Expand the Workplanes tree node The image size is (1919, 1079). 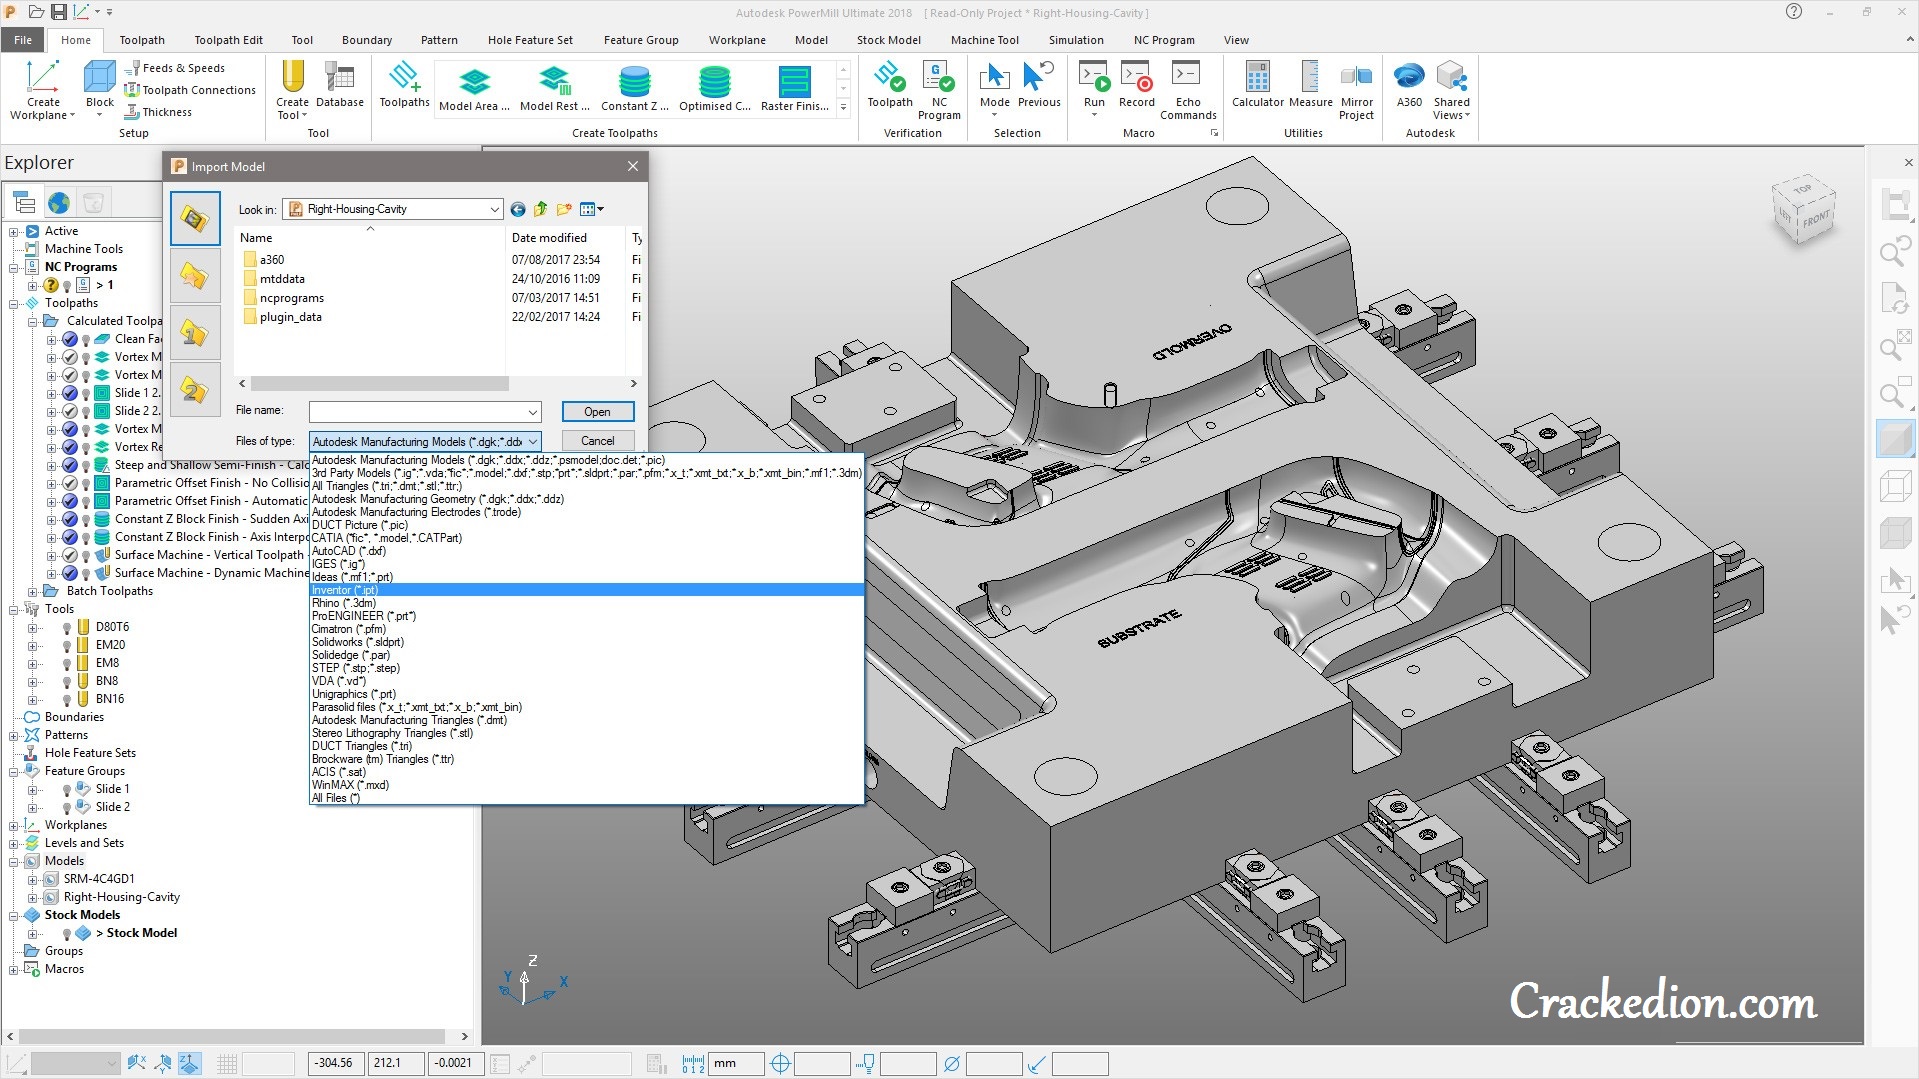tap(14, 825)
